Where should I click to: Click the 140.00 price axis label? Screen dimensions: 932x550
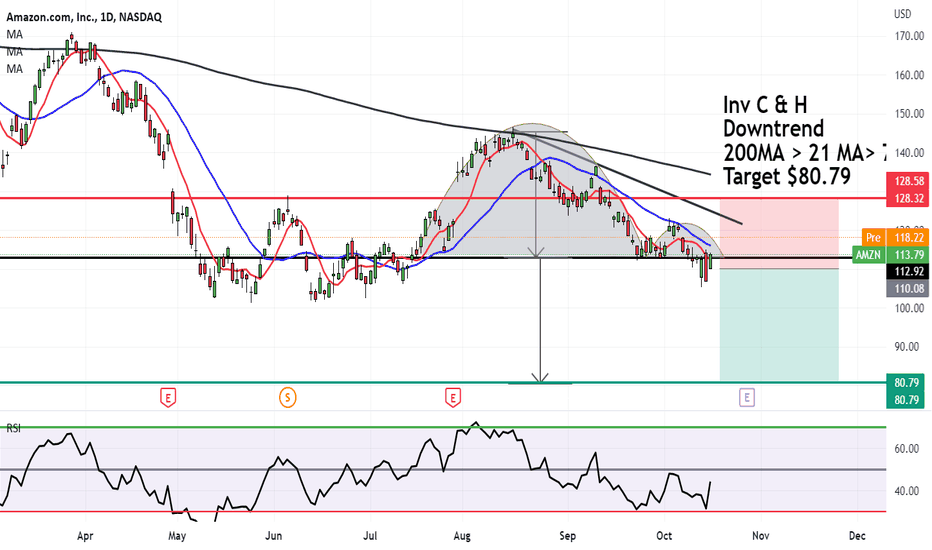click(909, 153)
